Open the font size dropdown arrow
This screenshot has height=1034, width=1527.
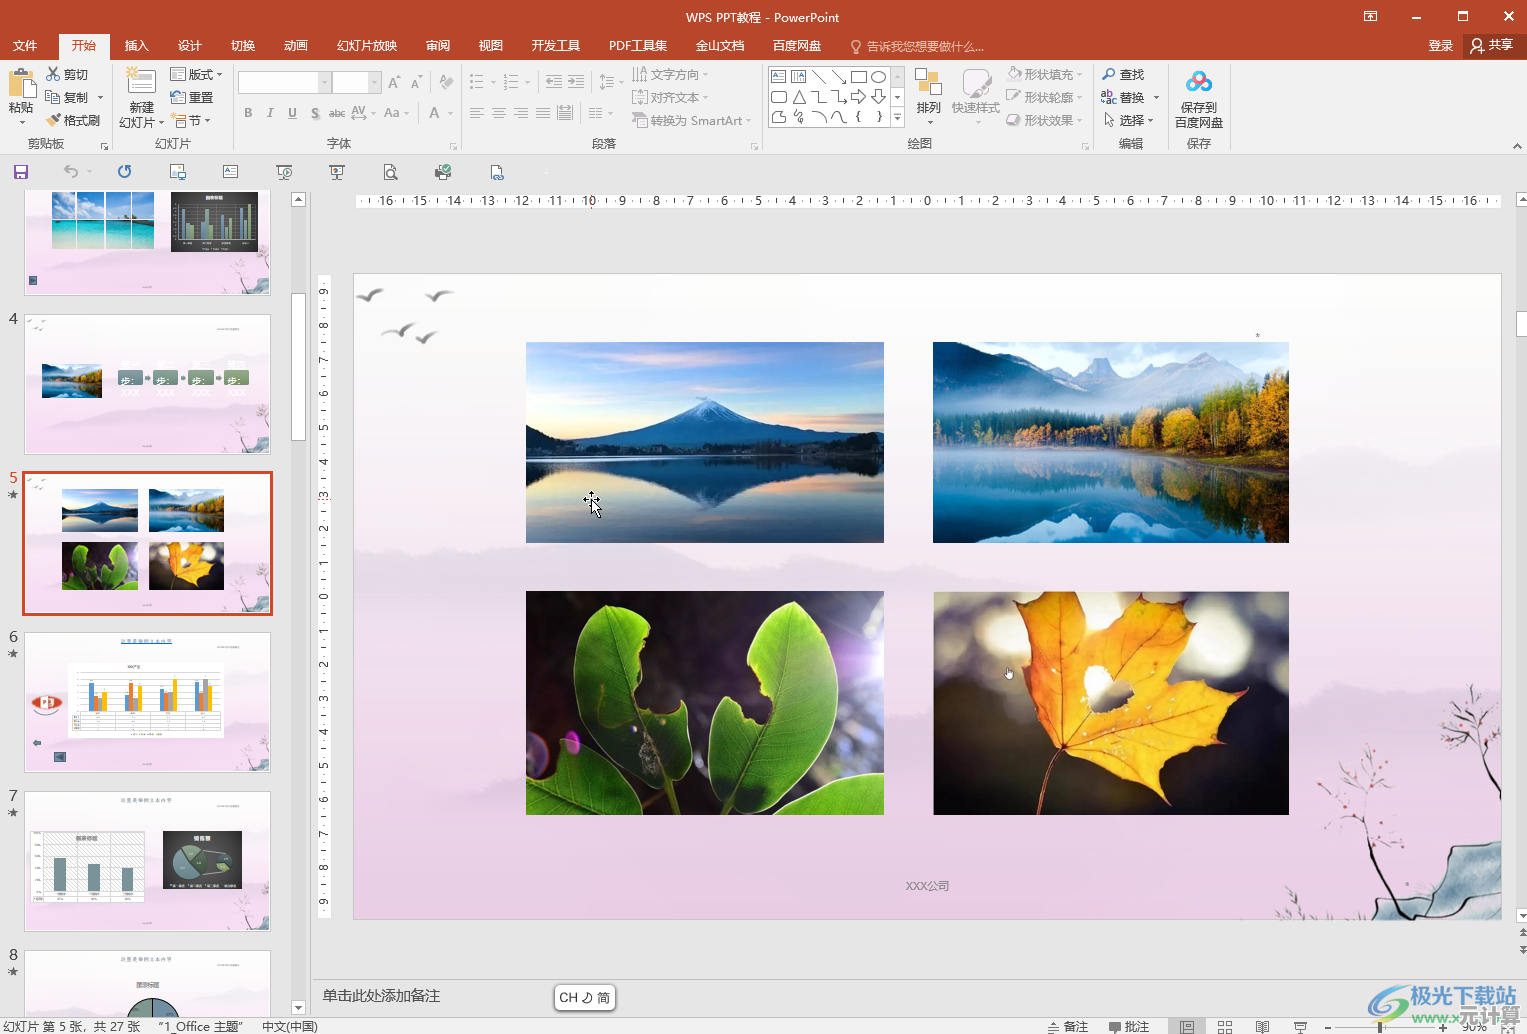[x=376, y=83]
